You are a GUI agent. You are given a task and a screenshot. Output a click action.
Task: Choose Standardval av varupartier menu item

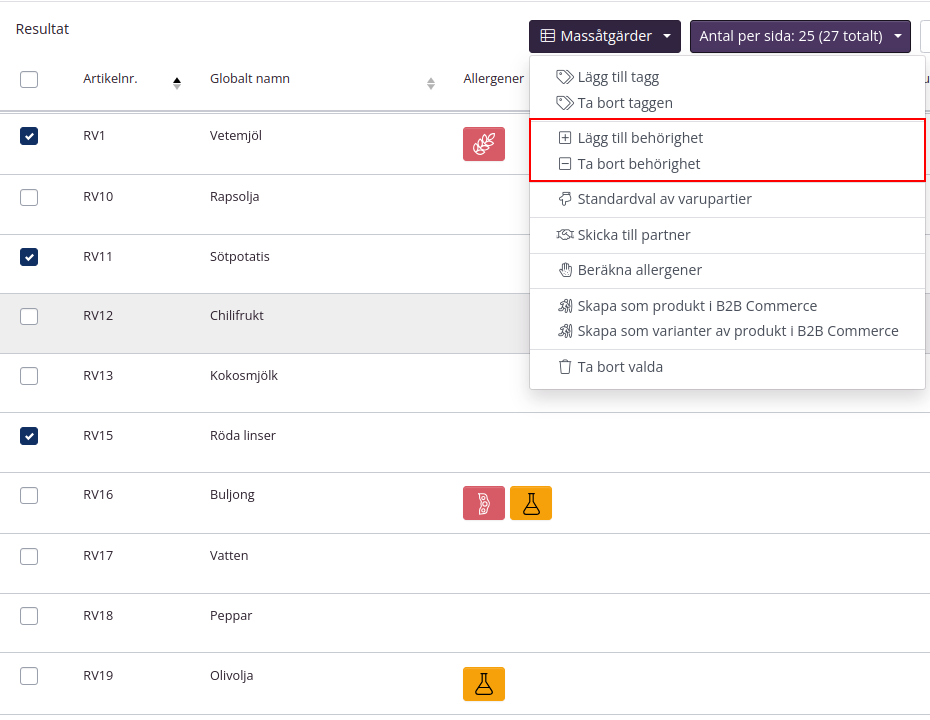point(664,199)
